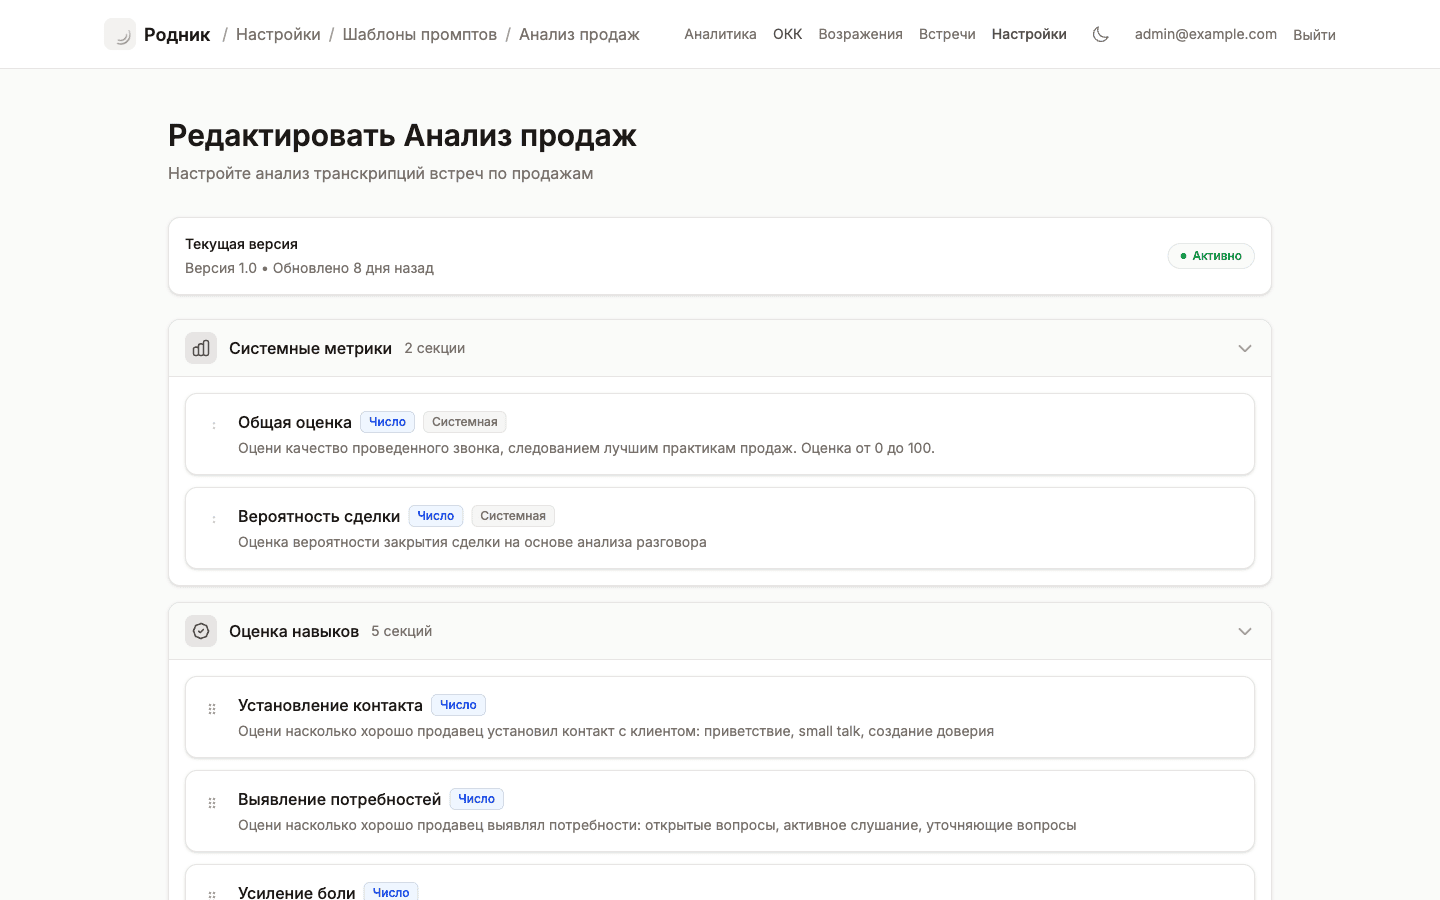Switch to the Возражения section
This screenshot has width=1440, height=900.
tap(860, 33)
